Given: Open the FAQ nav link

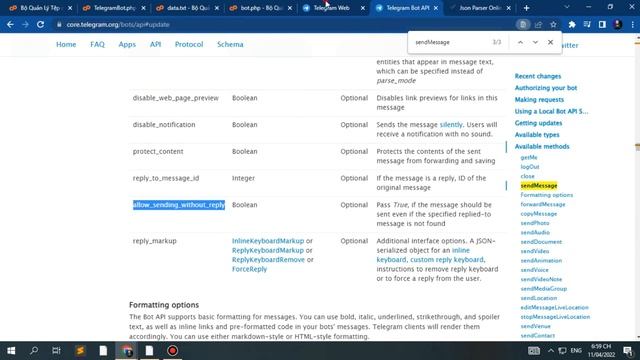Looking at the screenshot, I should click(x=97, y=44).
